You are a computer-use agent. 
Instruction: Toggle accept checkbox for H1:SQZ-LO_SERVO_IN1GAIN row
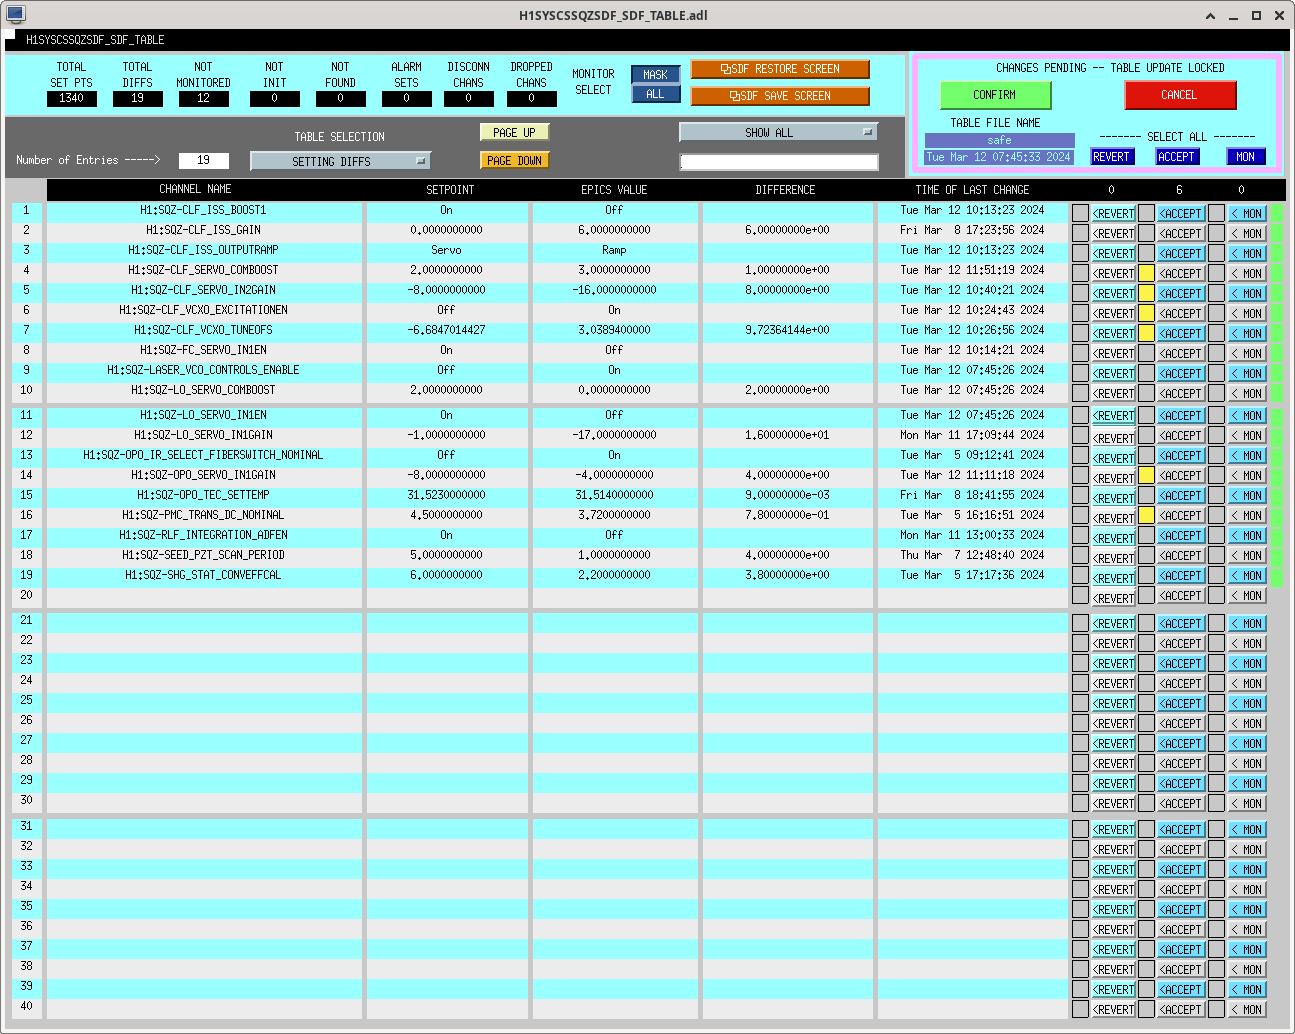click(x=1146, y=436)
